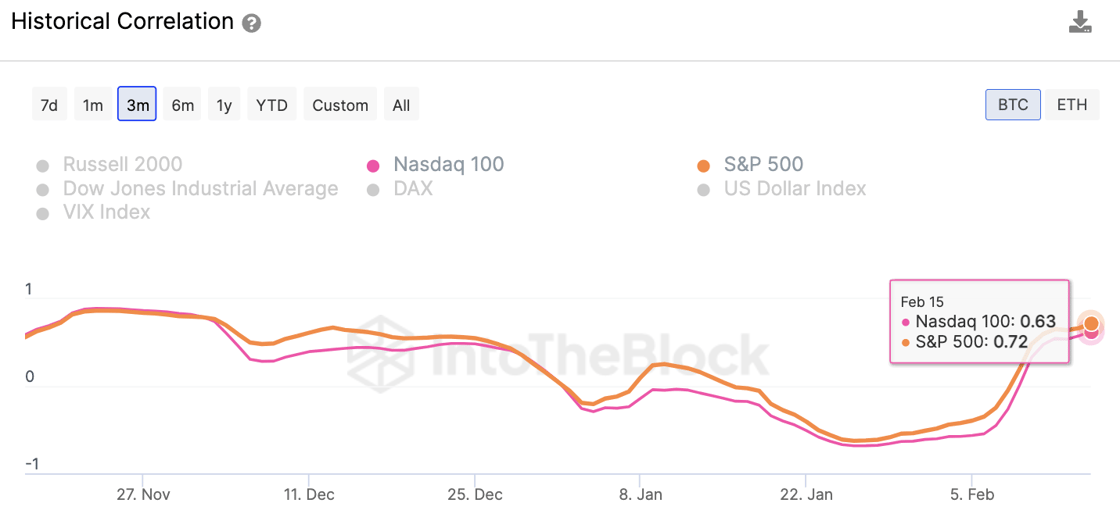Switch the chart to ETH
This screenshot has height=528, width=1120.
1072,105
